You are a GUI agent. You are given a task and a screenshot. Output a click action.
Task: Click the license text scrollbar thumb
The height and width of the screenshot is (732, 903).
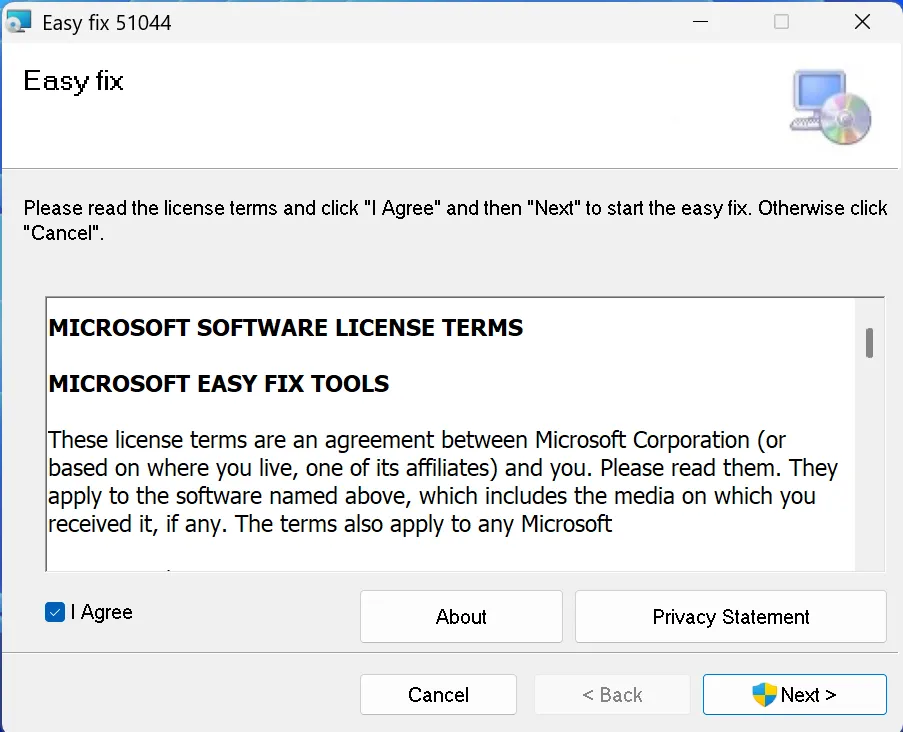click(869, 342)
